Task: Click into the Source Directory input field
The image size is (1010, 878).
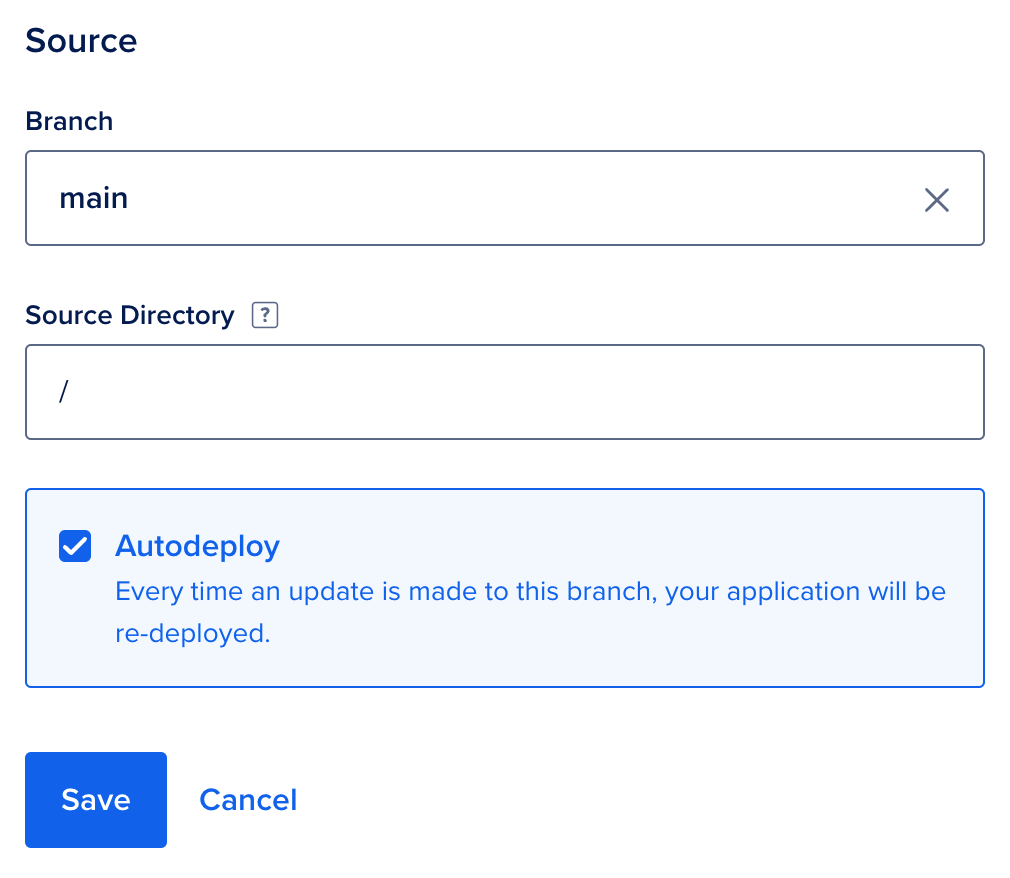Action: pyautogui.click(x=504, y=392)
